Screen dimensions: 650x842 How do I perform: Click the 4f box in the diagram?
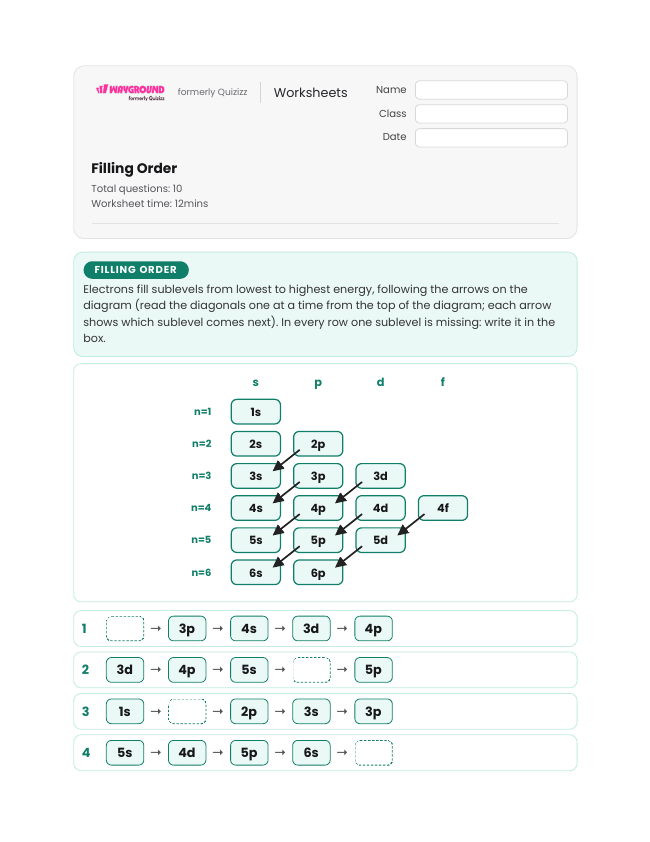(x=443, y=508)
